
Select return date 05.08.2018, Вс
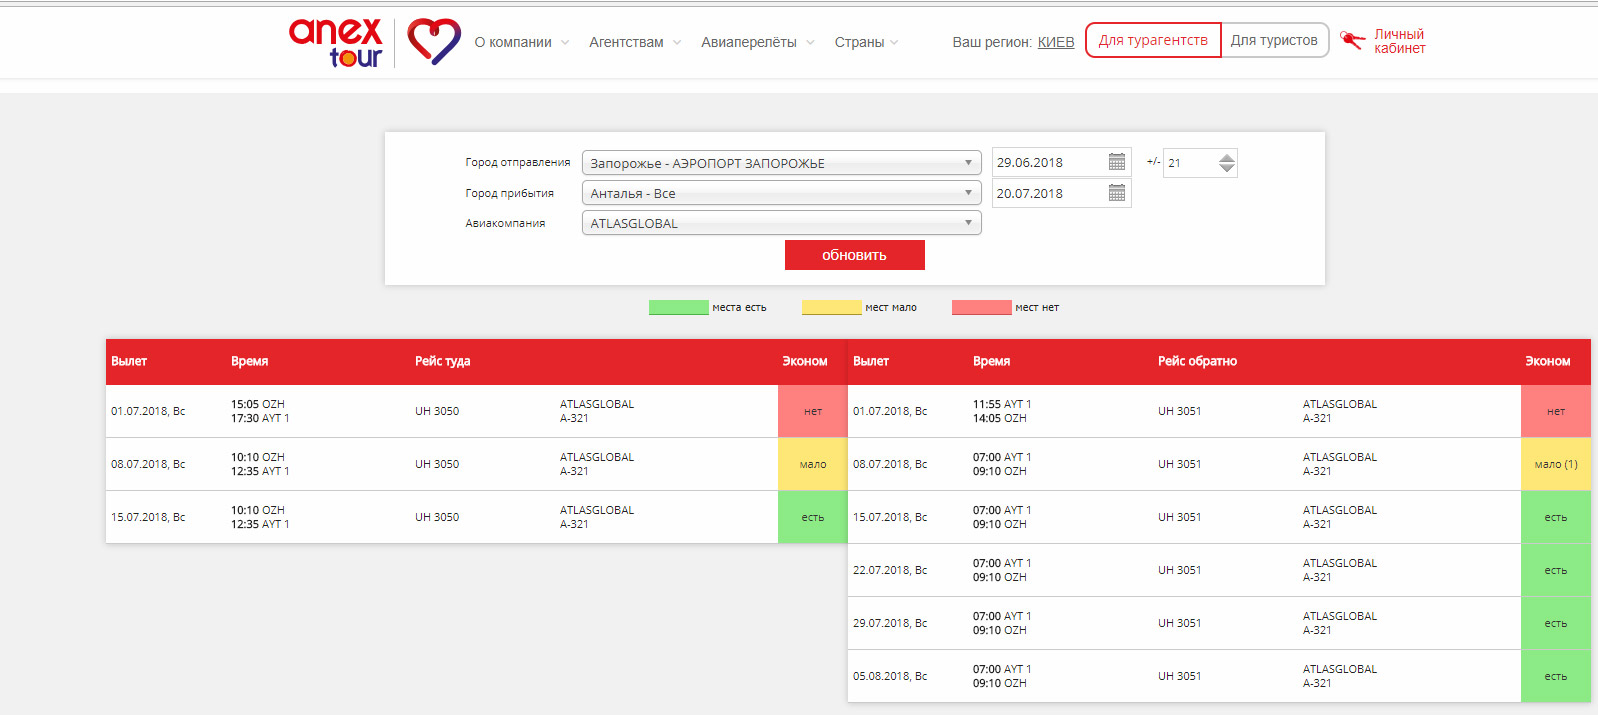tap(890, 676)
